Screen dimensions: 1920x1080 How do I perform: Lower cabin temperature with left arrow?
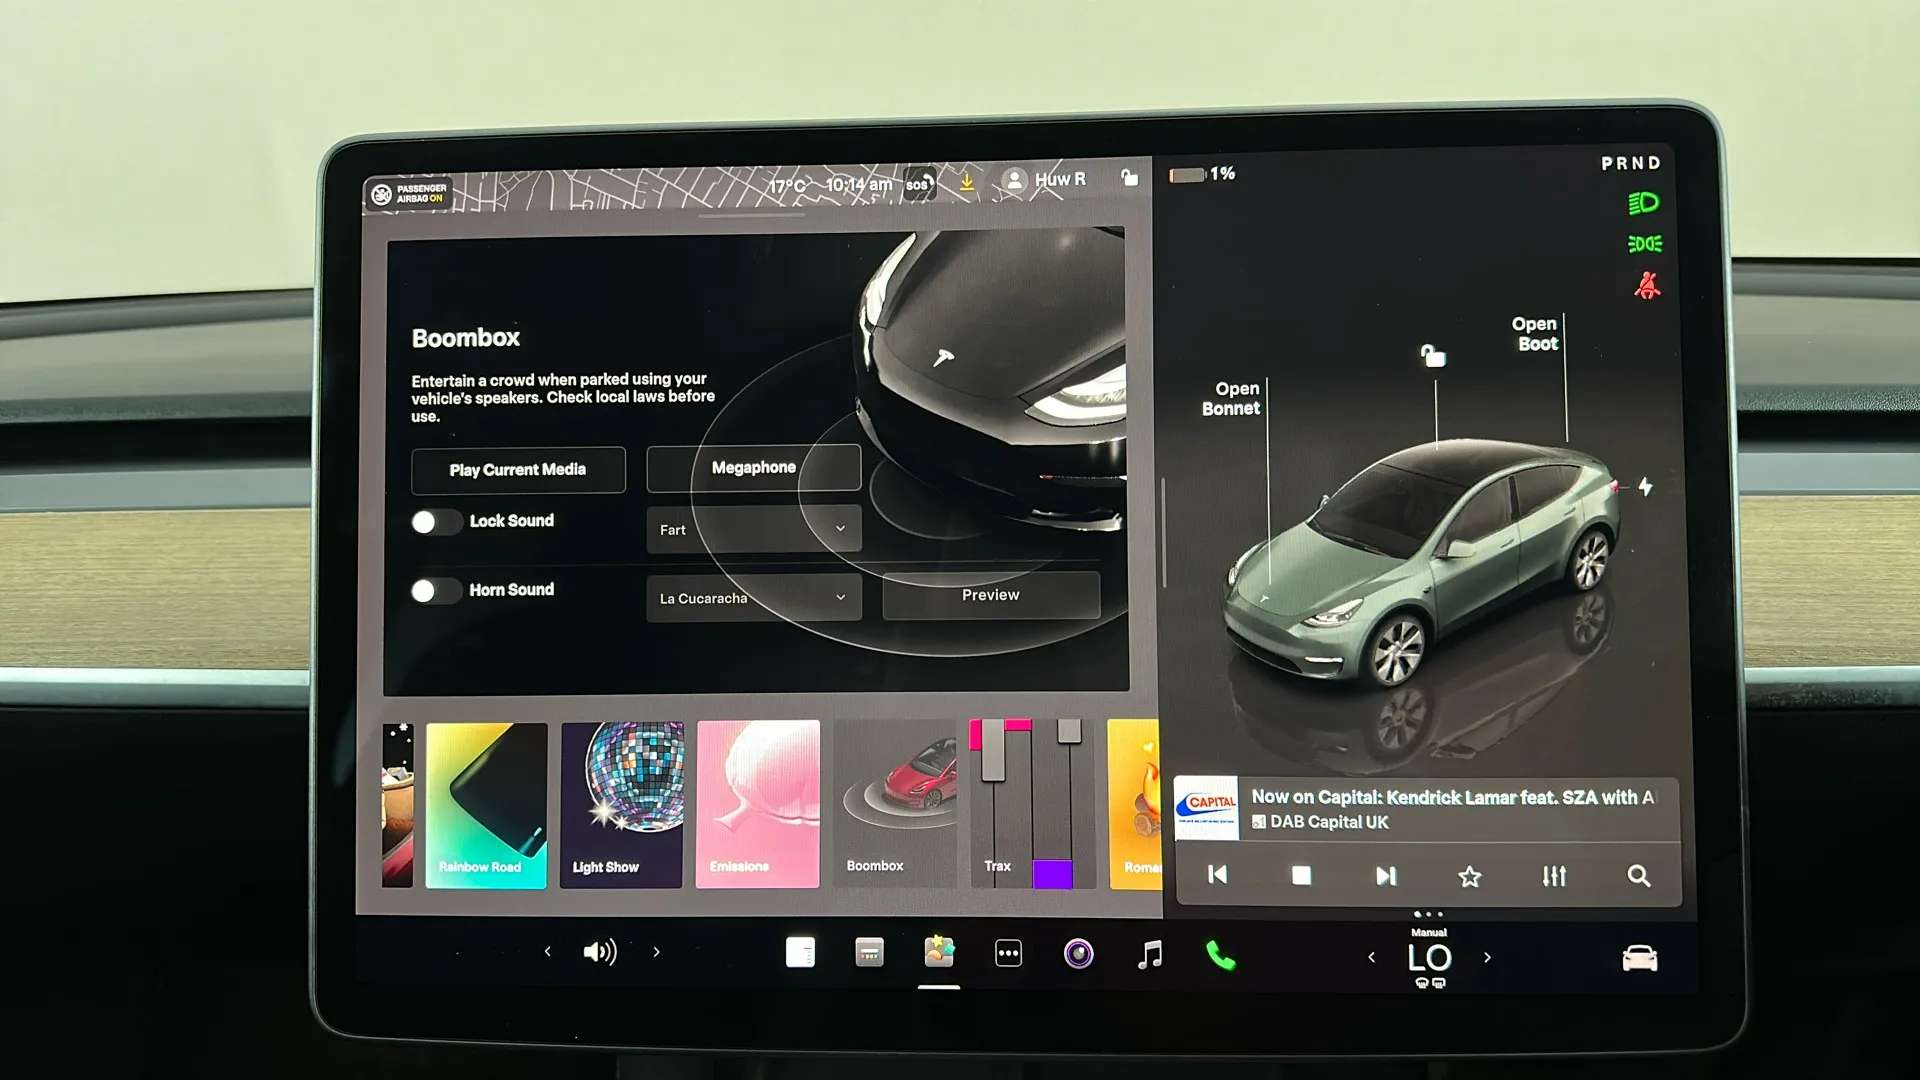1371,957
